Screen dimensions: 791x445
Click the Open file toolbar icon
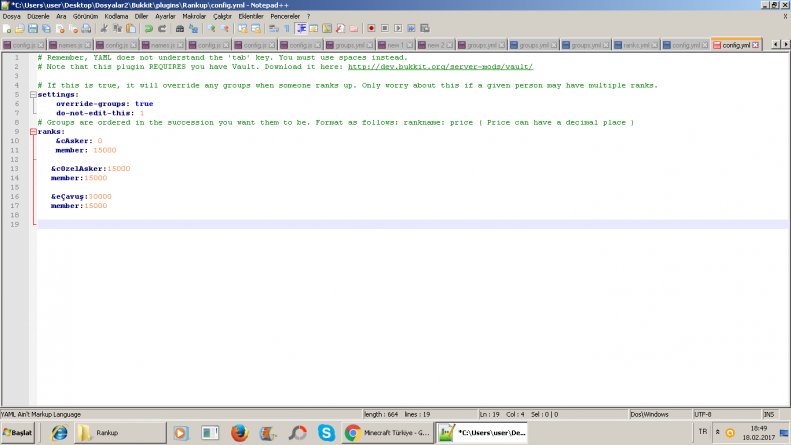(x=20, y=29)
